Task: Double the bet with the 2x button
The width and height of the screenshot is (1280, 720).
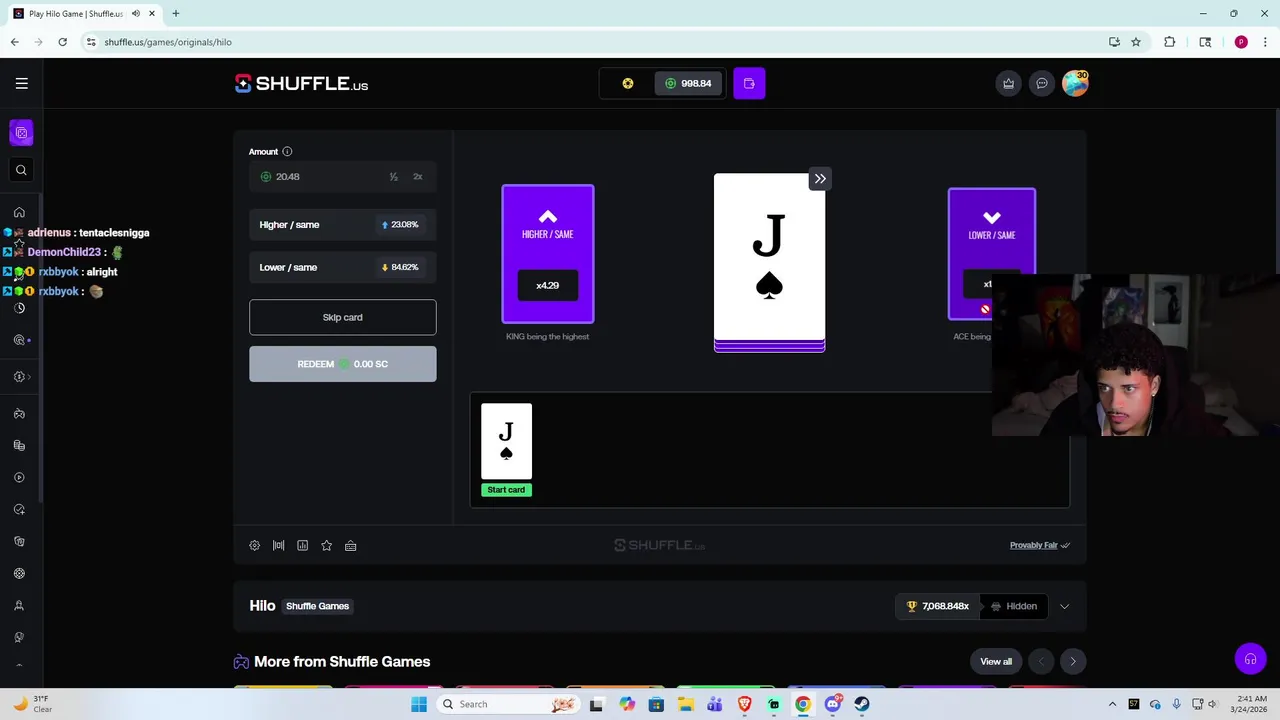Action: click(418, 177)
